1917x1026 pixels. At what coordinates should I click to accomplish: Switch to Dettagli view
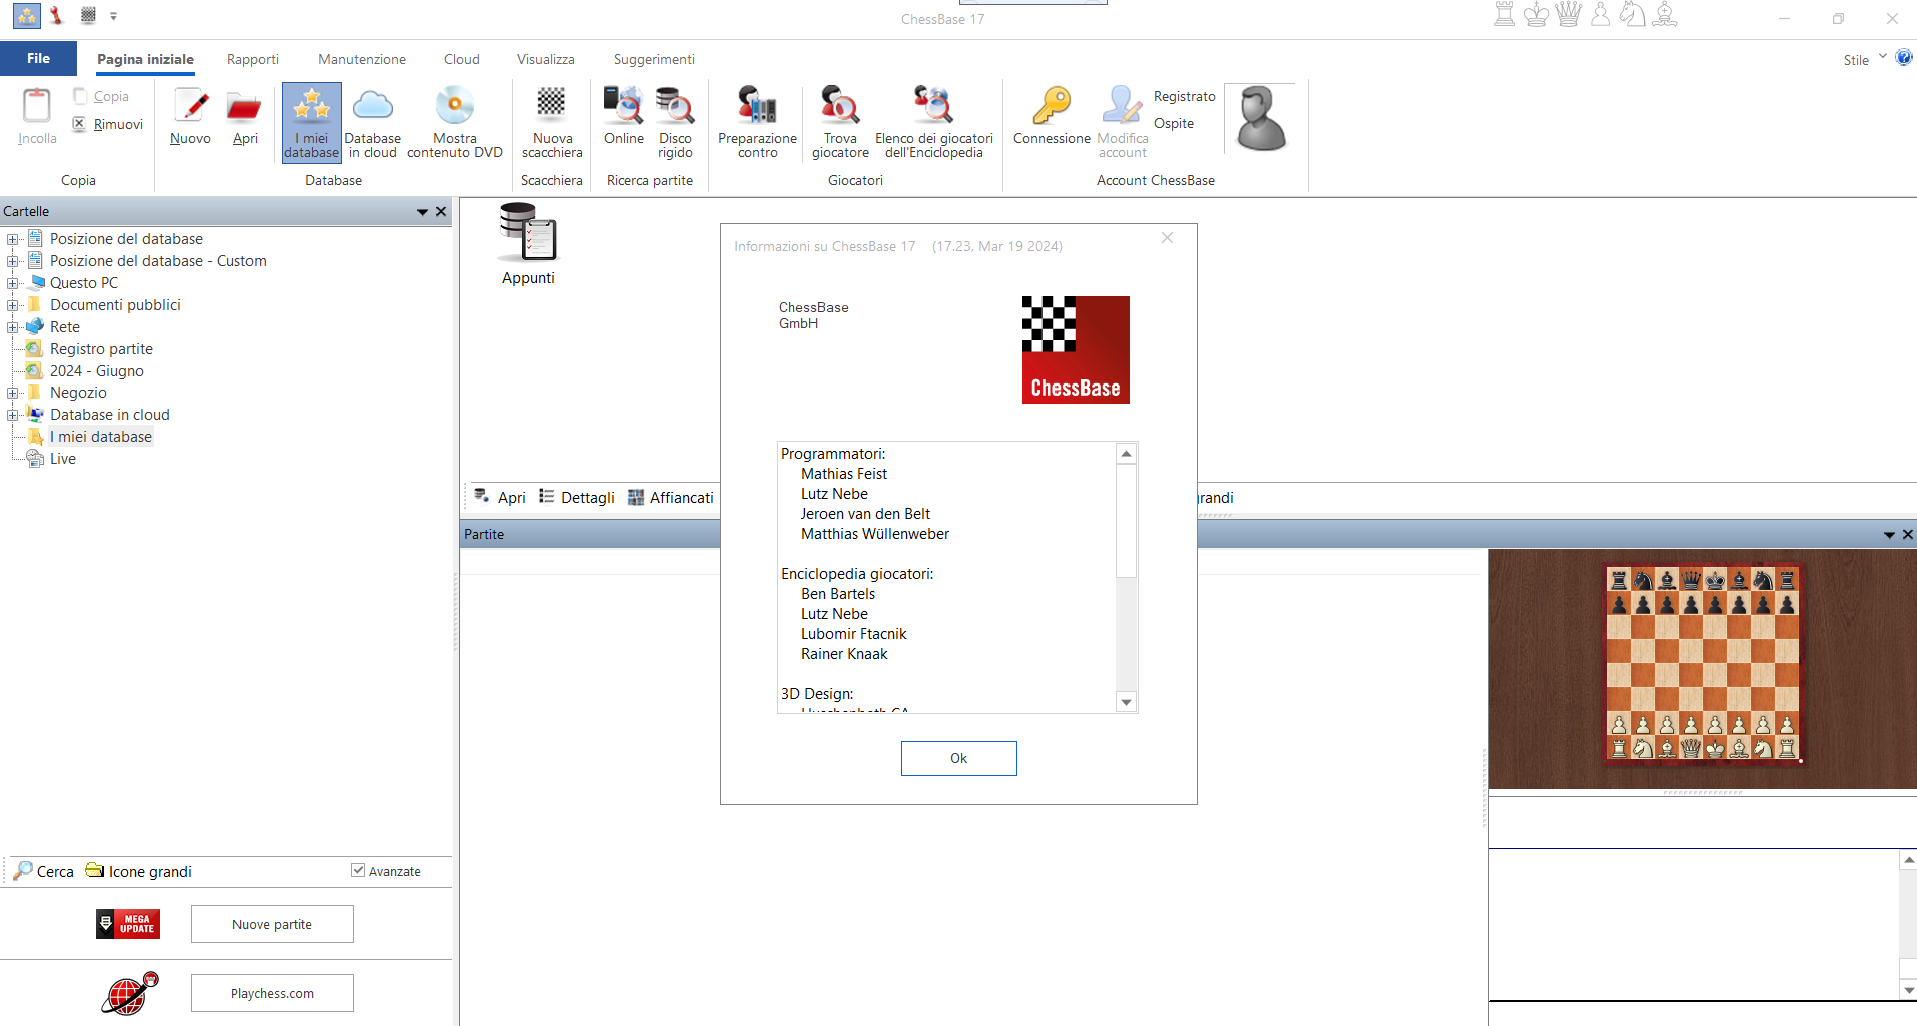(x=577, y=497)
